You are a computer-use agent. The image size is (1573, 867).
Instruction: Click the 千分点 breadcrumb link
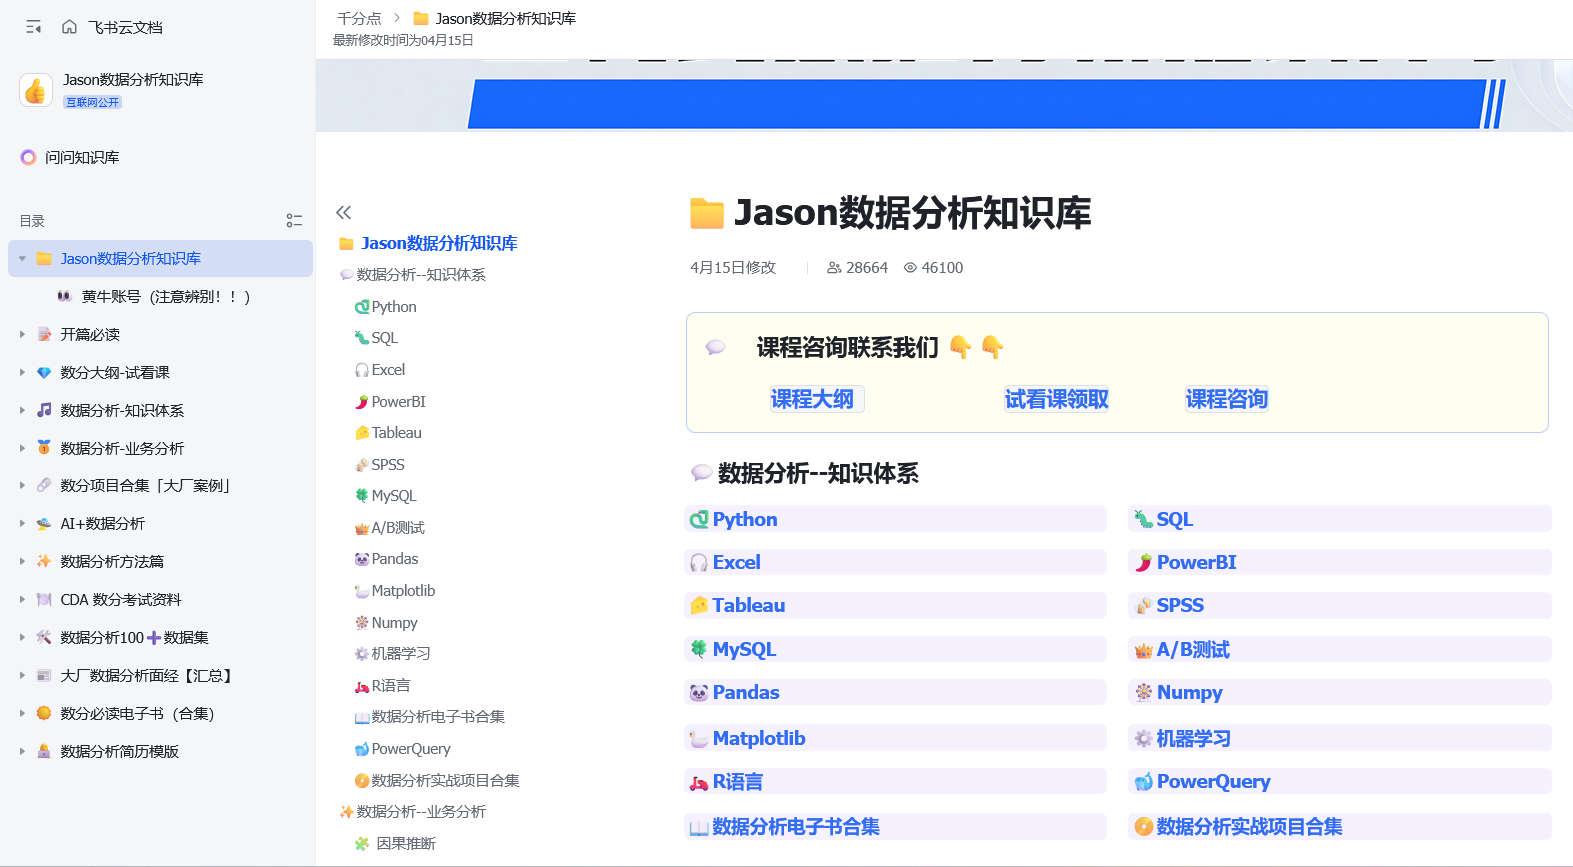pyautogui.click(x=359, y=18)
